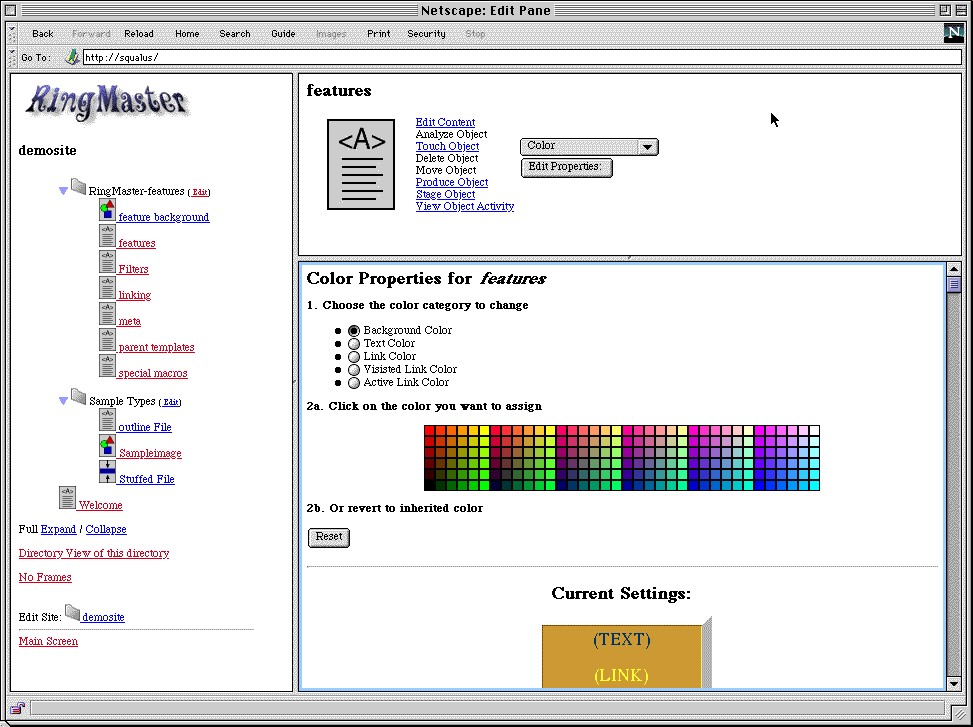
Task: Choose the Visited Link Color option
Action: click(x=353, y=370)
